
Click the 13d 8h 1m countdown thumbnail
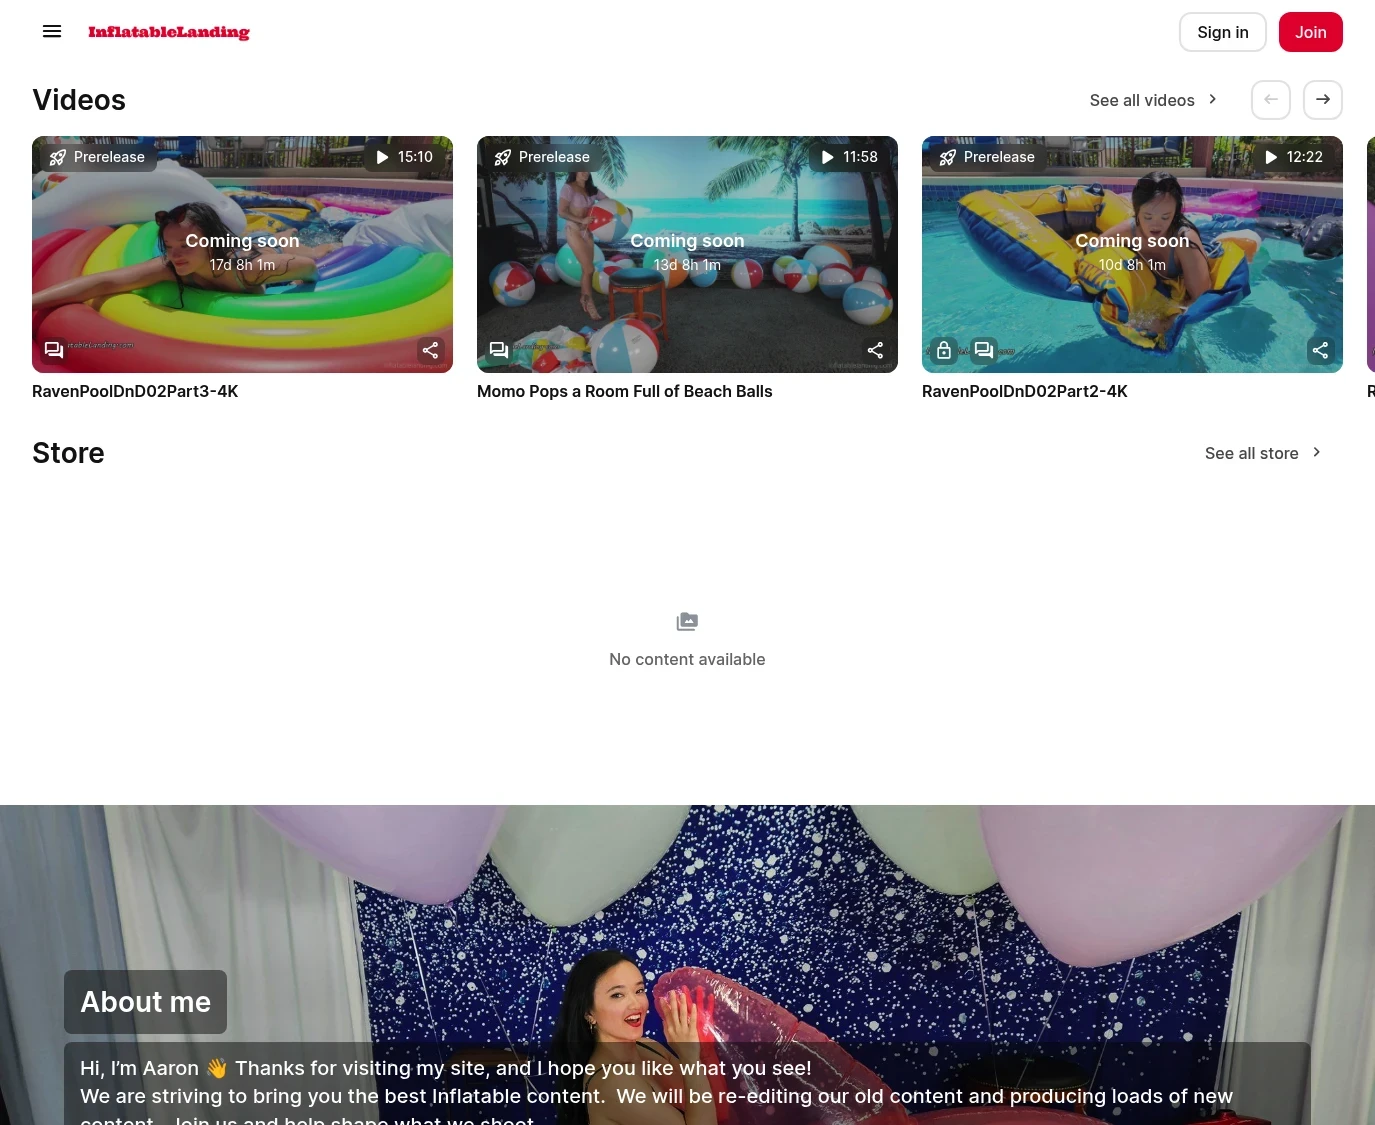pos(687,254)
